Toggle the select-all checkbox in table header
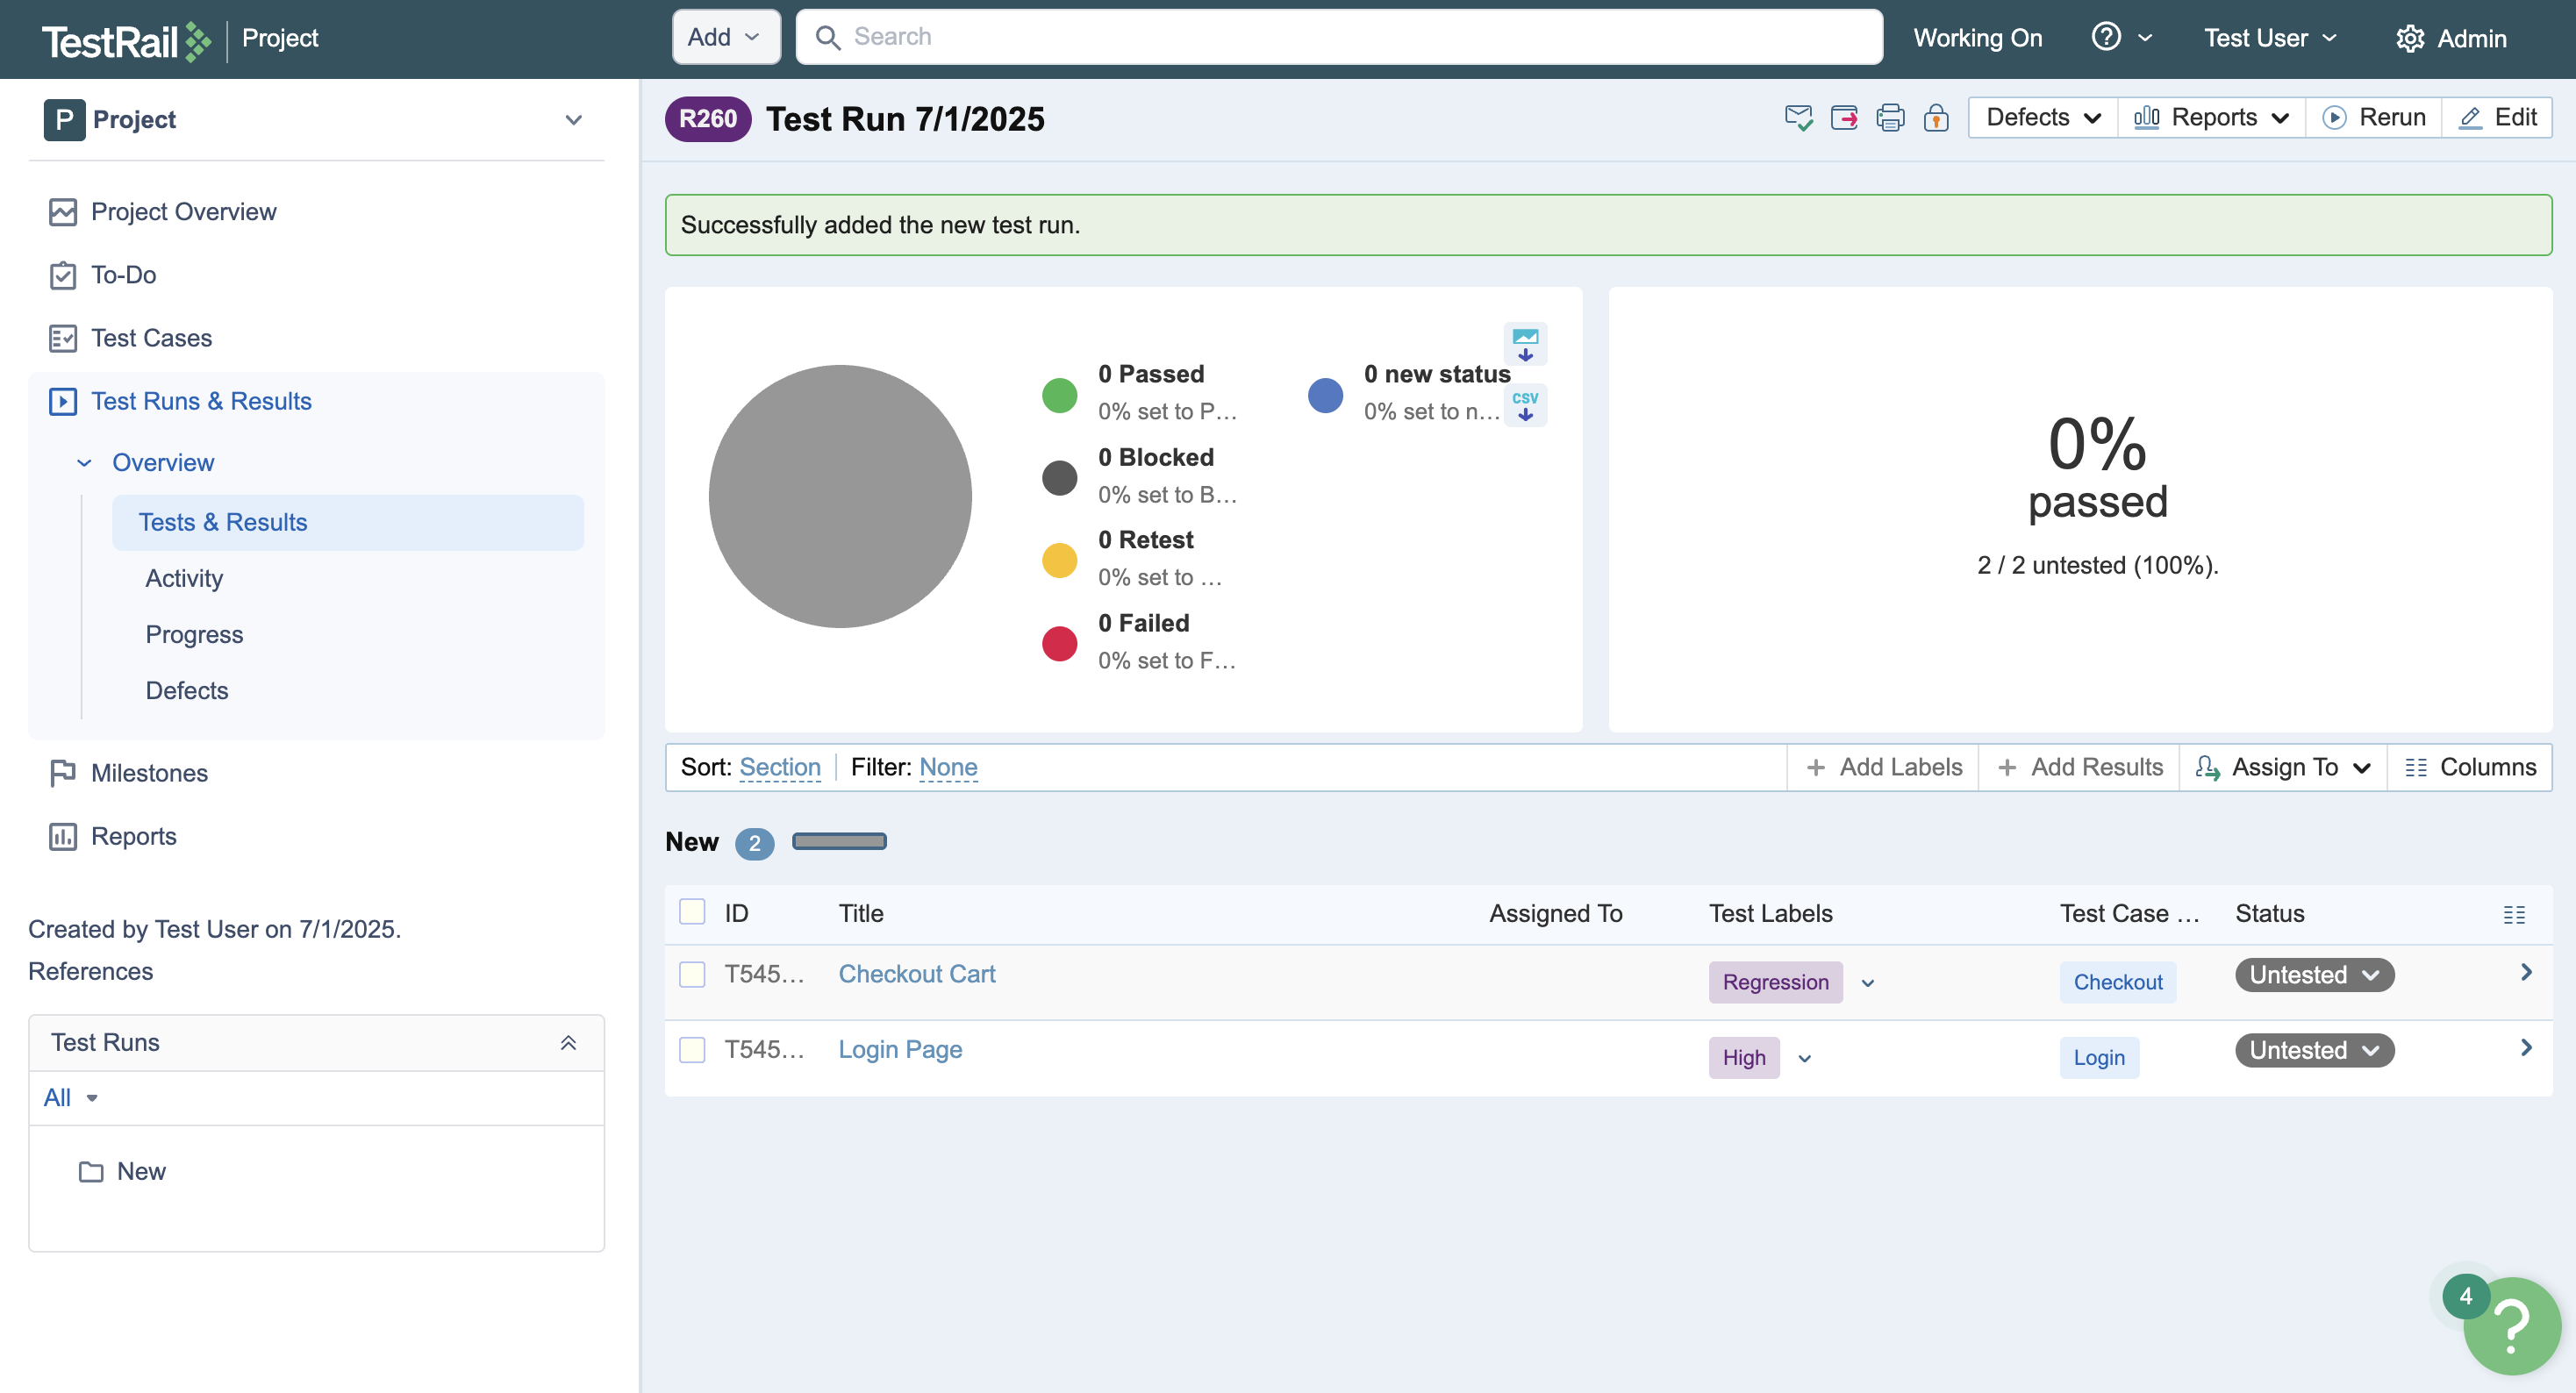The height and width of the screenshot is (1393, 2576). tap(692, 912)
